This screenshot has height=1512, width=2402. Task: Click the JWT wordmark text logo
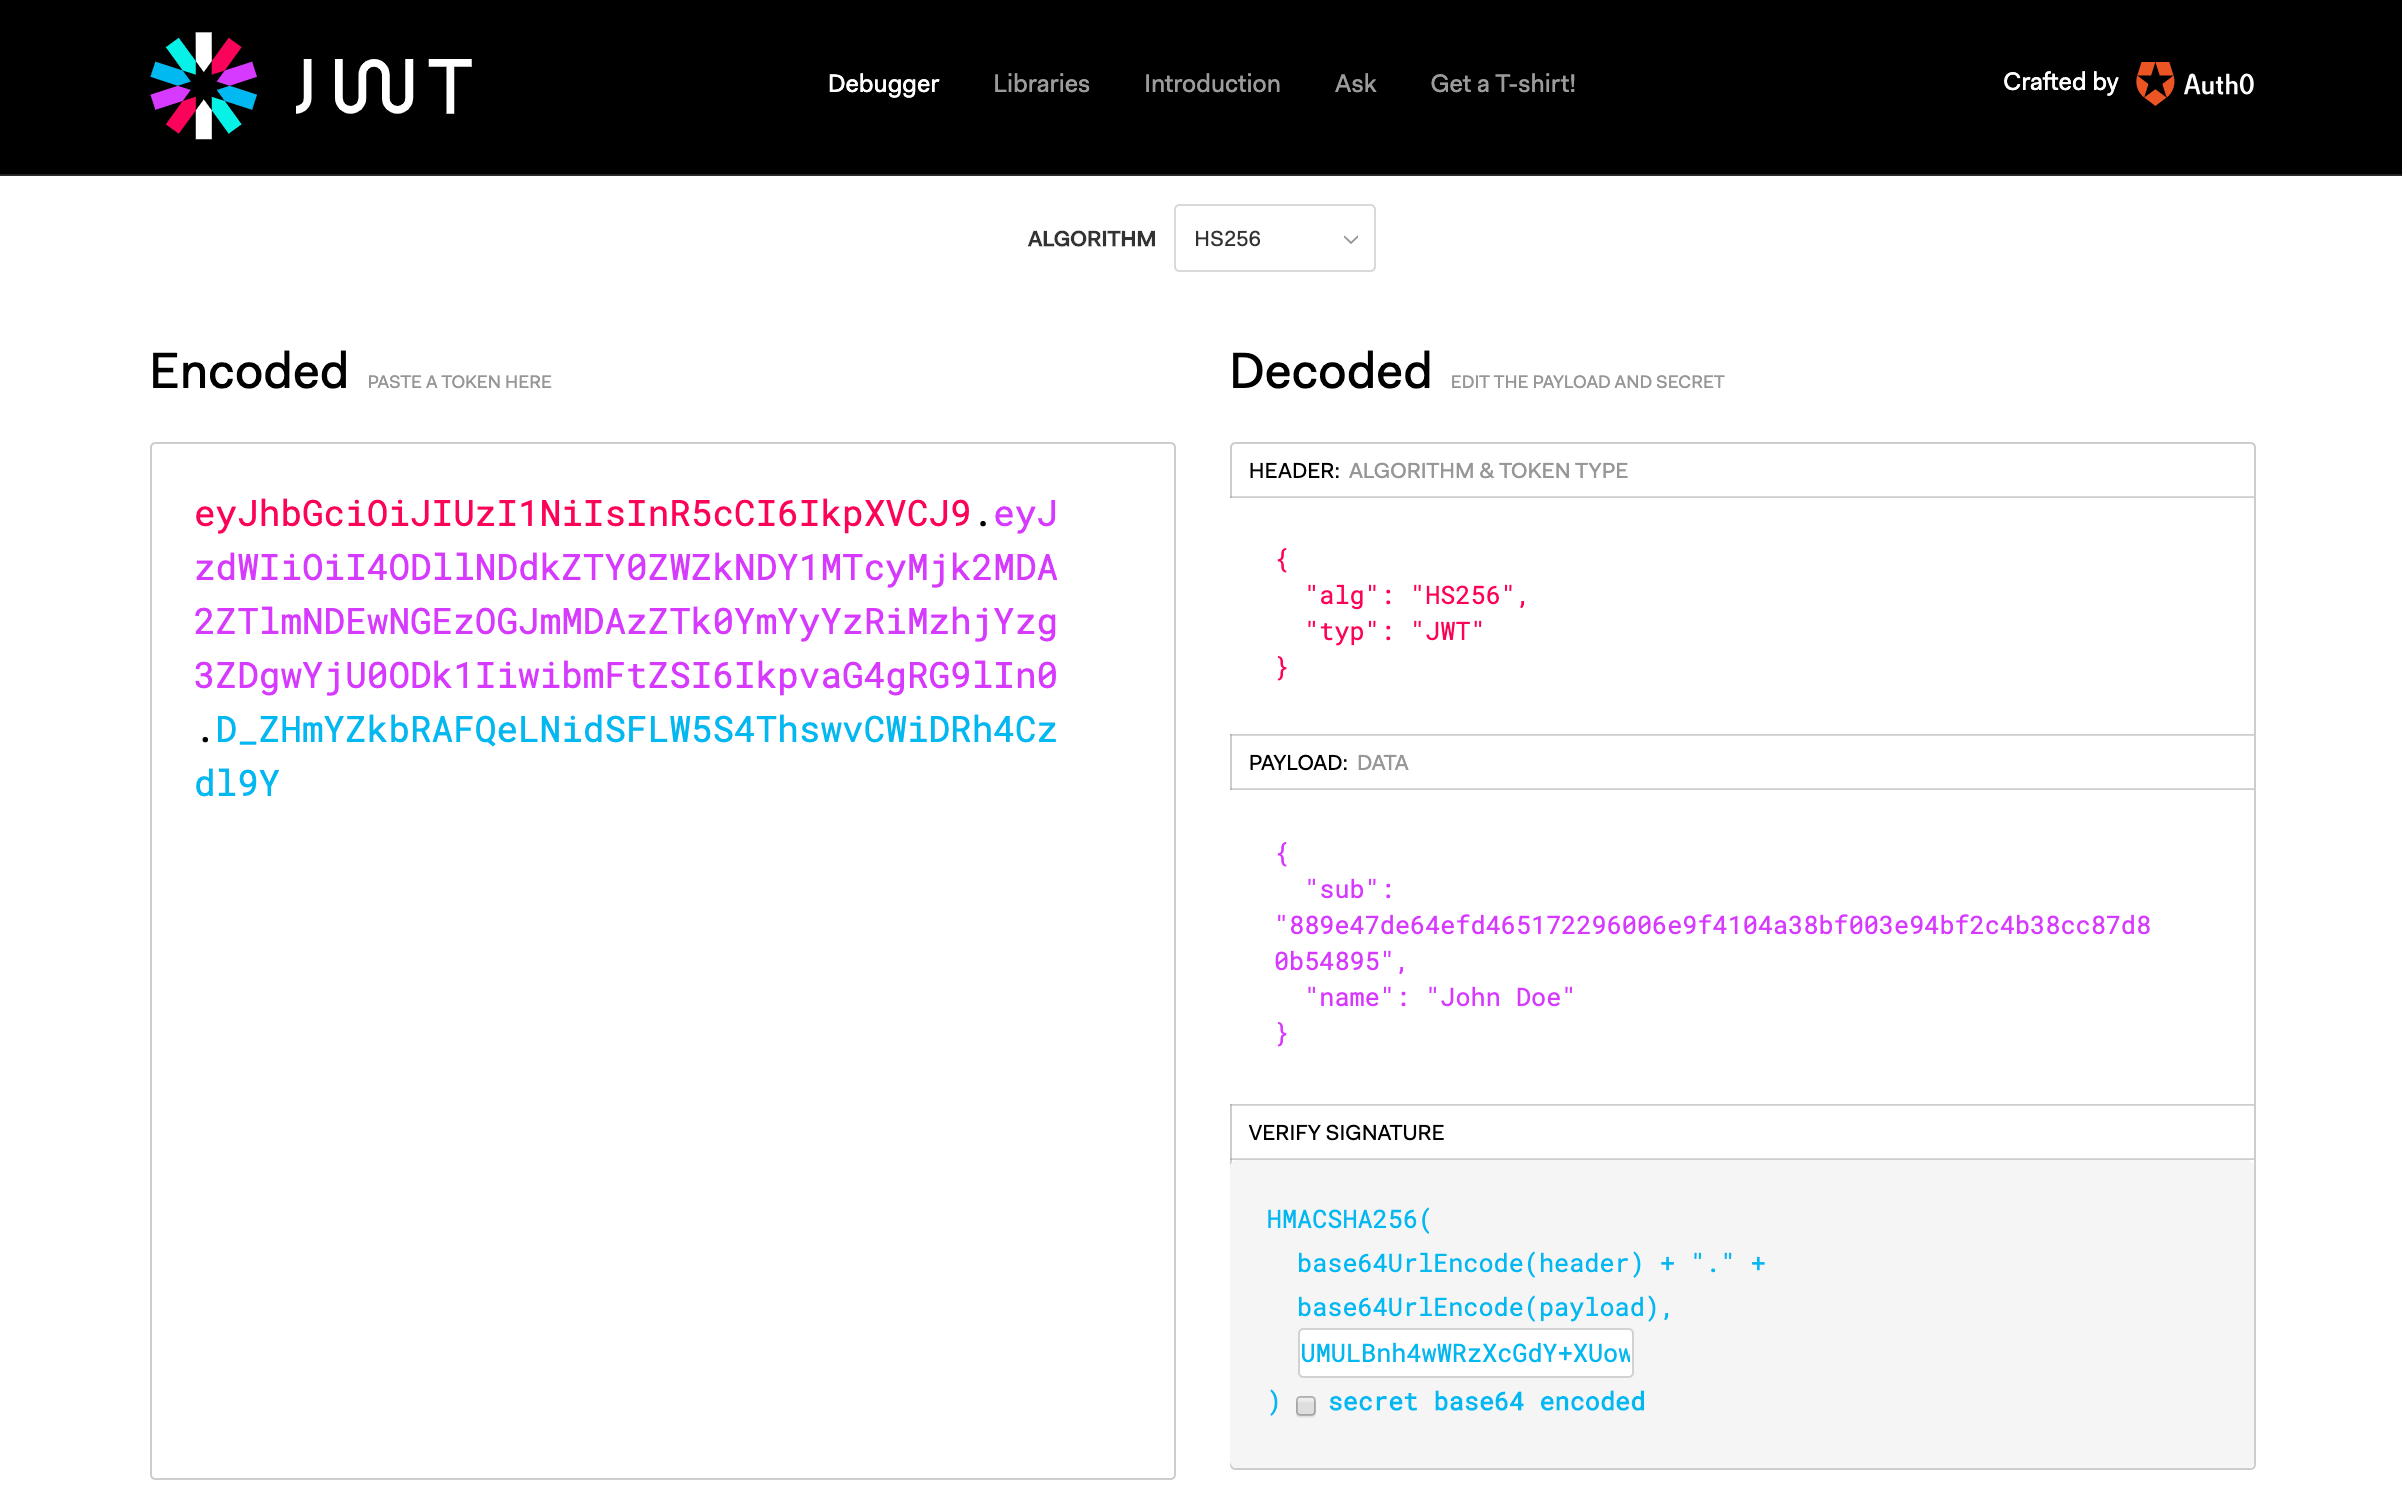(385, 86)
